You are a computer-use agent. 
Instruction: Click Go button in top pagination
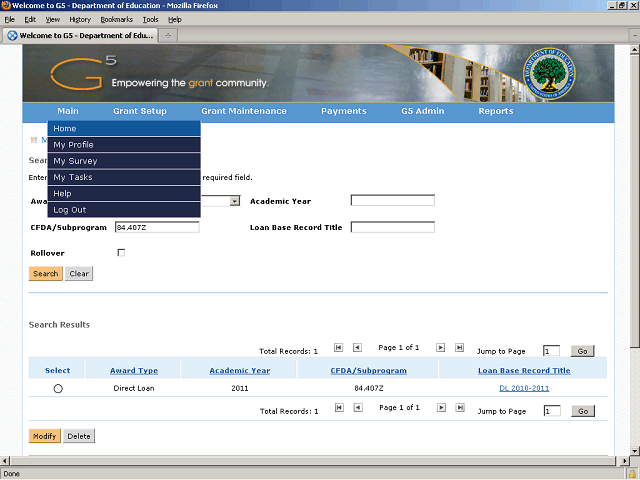(582, 351)
